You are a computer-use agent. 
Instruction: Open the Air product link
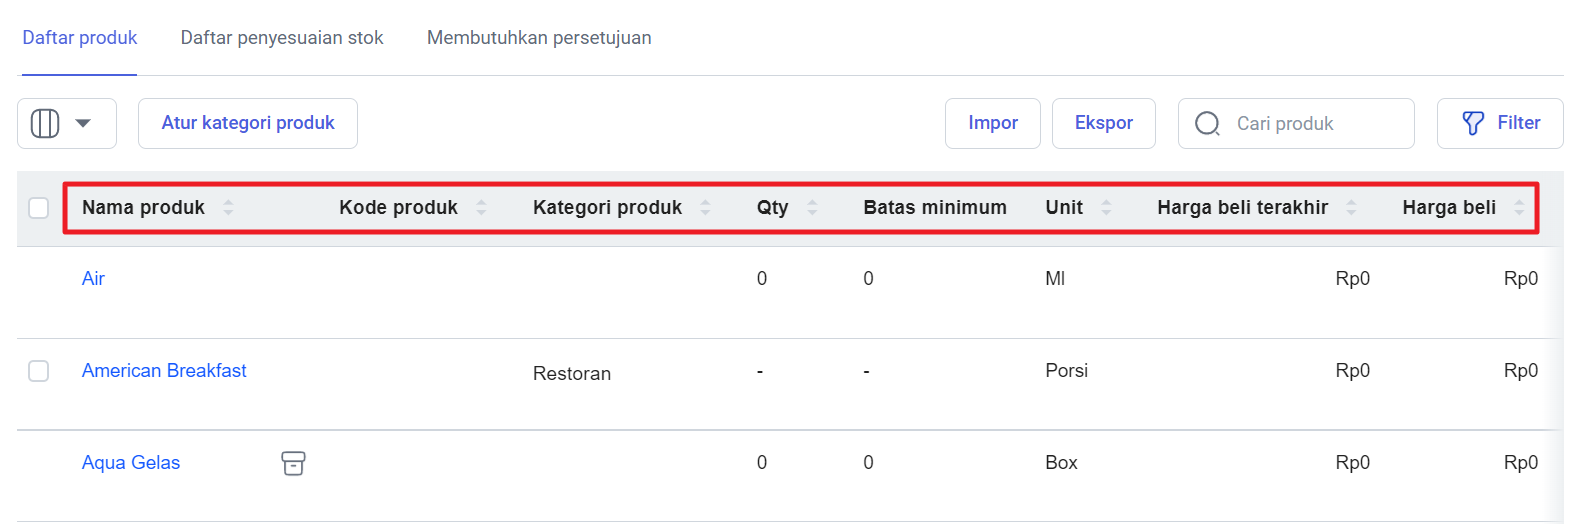point(93,279)
